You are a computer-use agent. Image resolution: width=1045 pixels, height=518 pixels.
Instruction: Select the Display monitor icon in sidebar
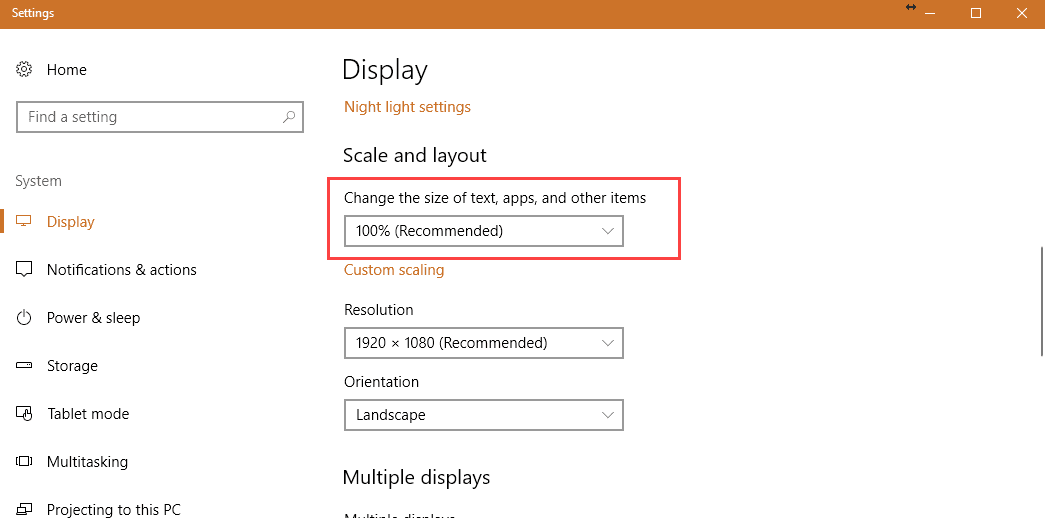(24, 221)
